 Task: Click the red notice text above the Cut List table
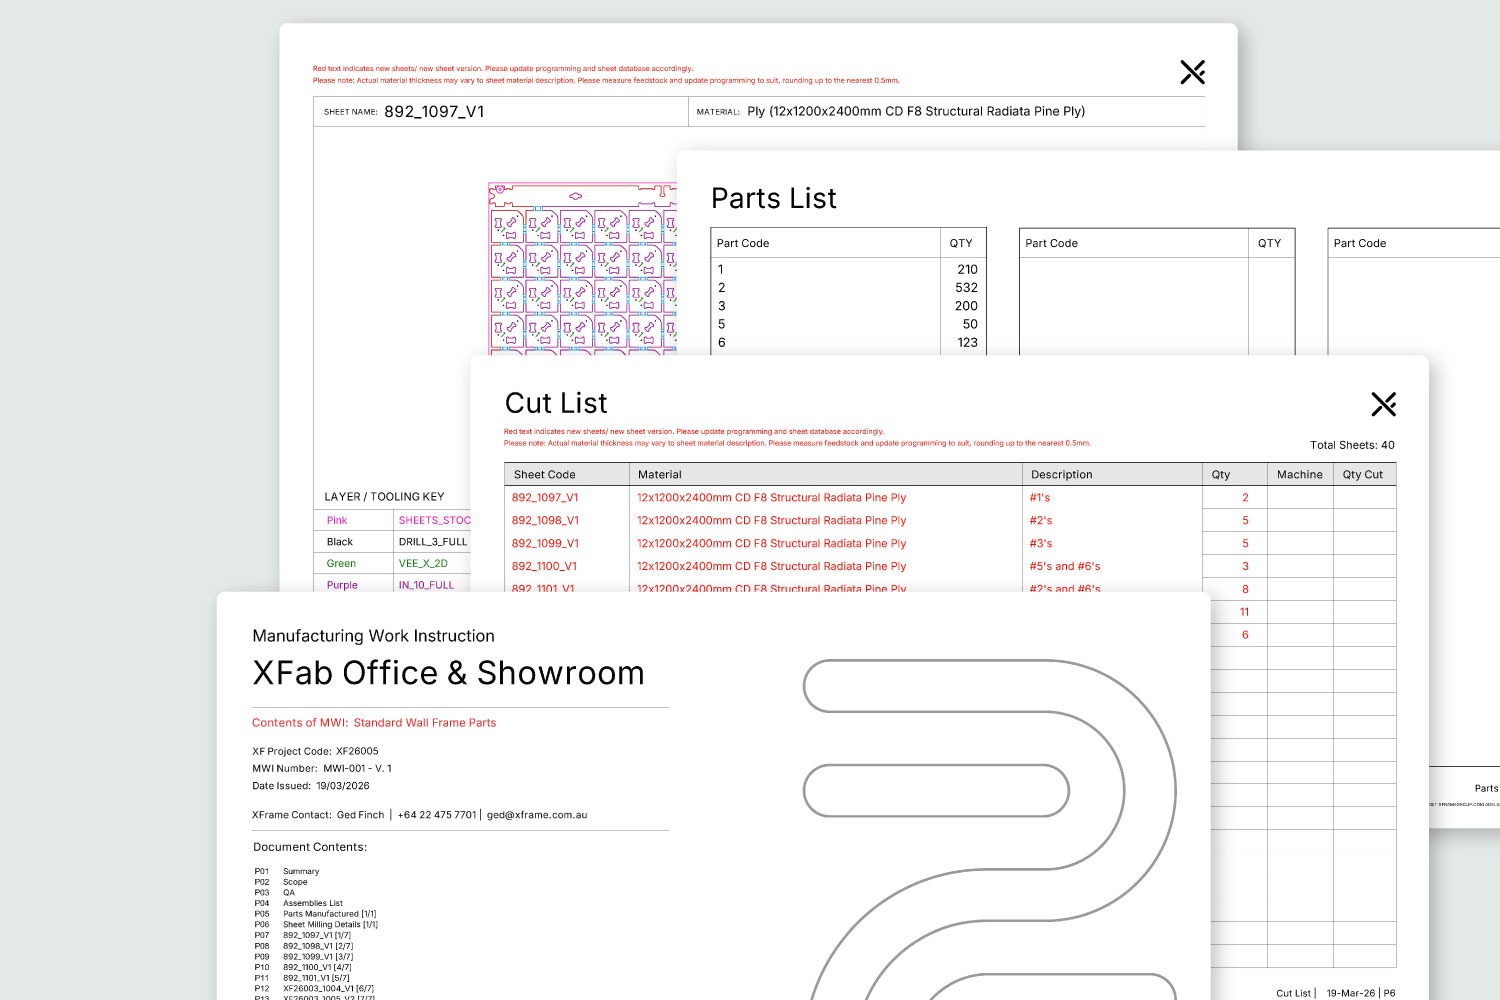point(797,437)
